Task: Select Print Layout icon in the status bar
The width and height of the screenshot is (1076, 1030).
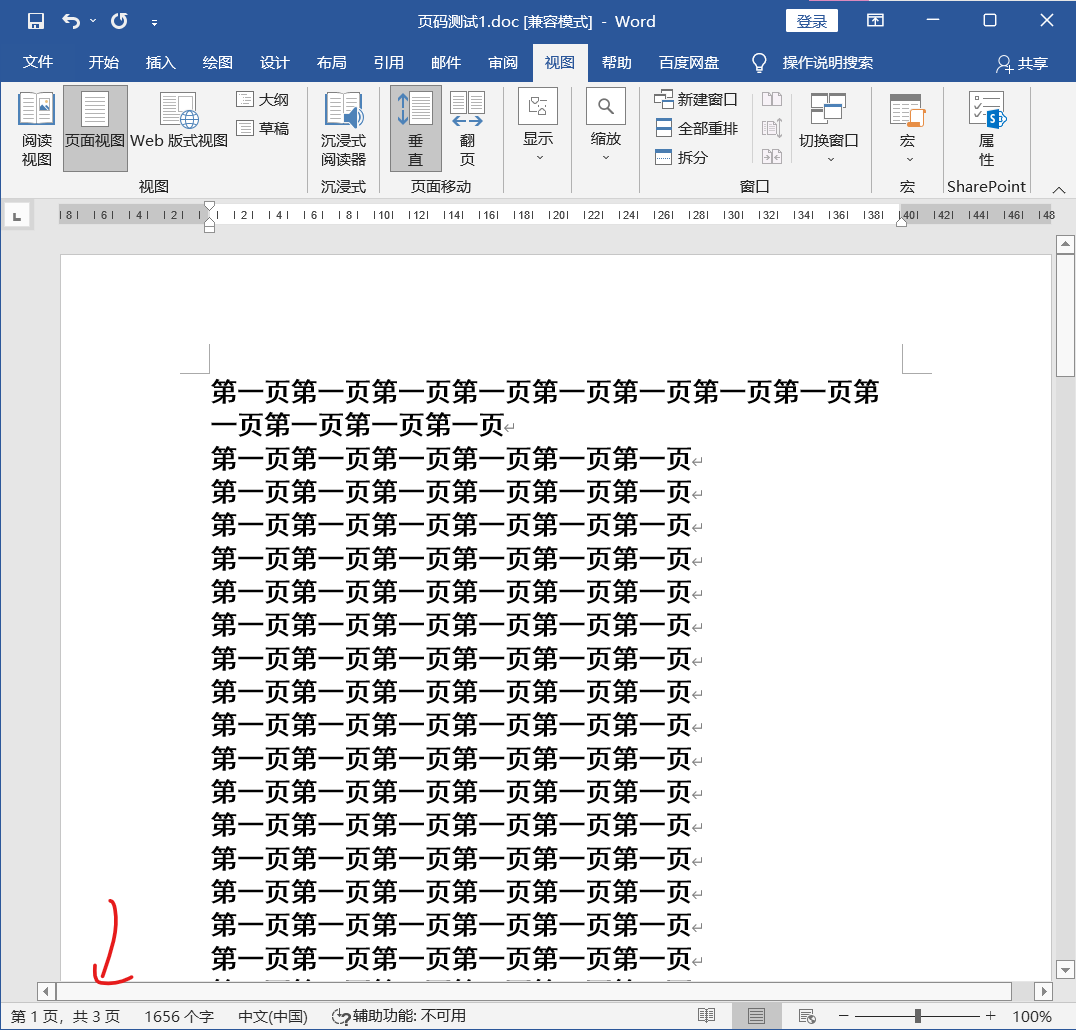Action: pyautogui.click(x=756, y=1016)
